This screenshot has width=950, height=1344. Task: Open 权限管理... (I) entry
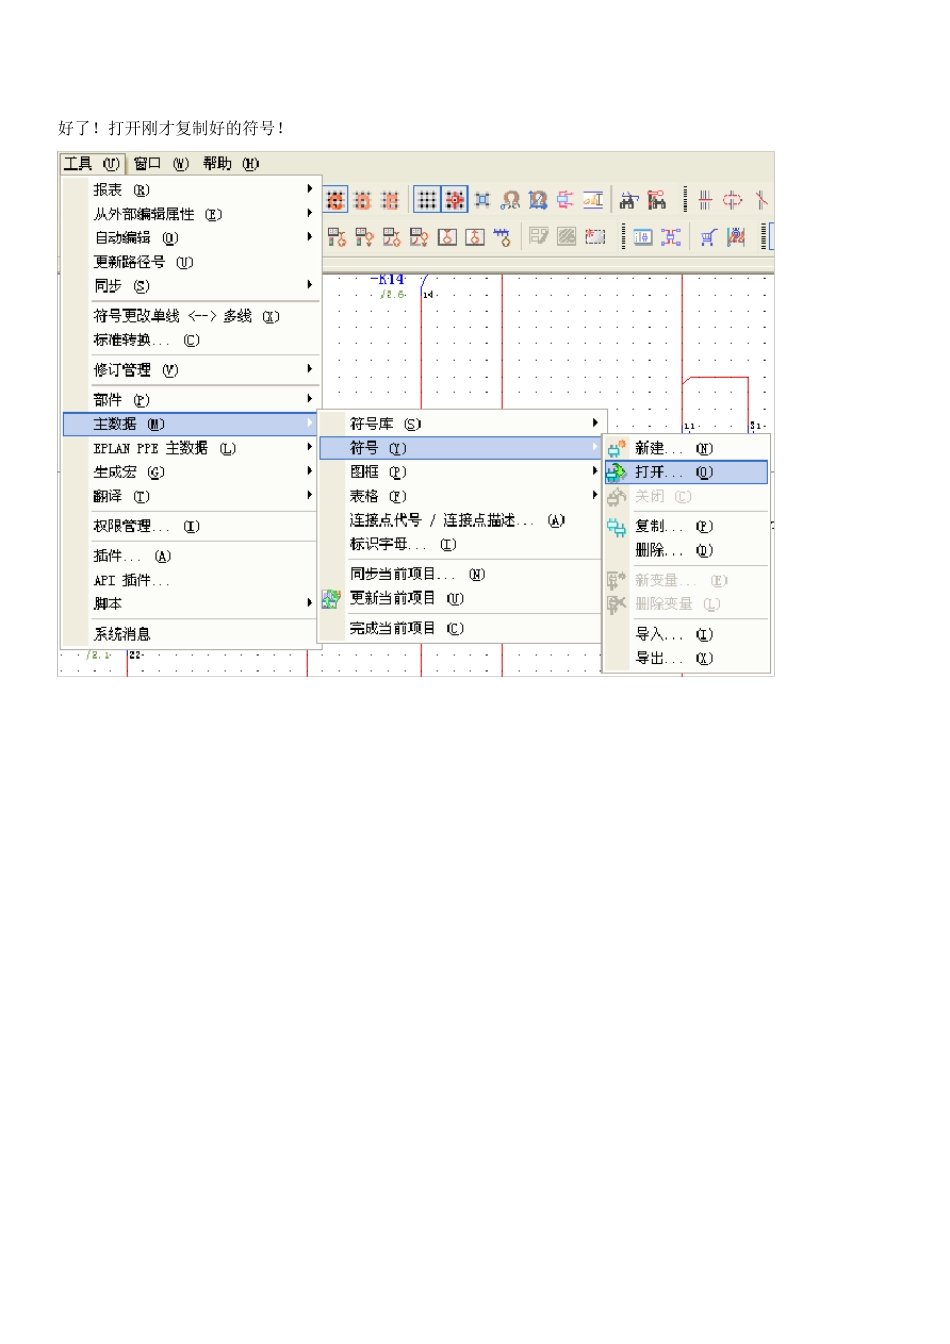pyautogui.click(x=190, y=526)
